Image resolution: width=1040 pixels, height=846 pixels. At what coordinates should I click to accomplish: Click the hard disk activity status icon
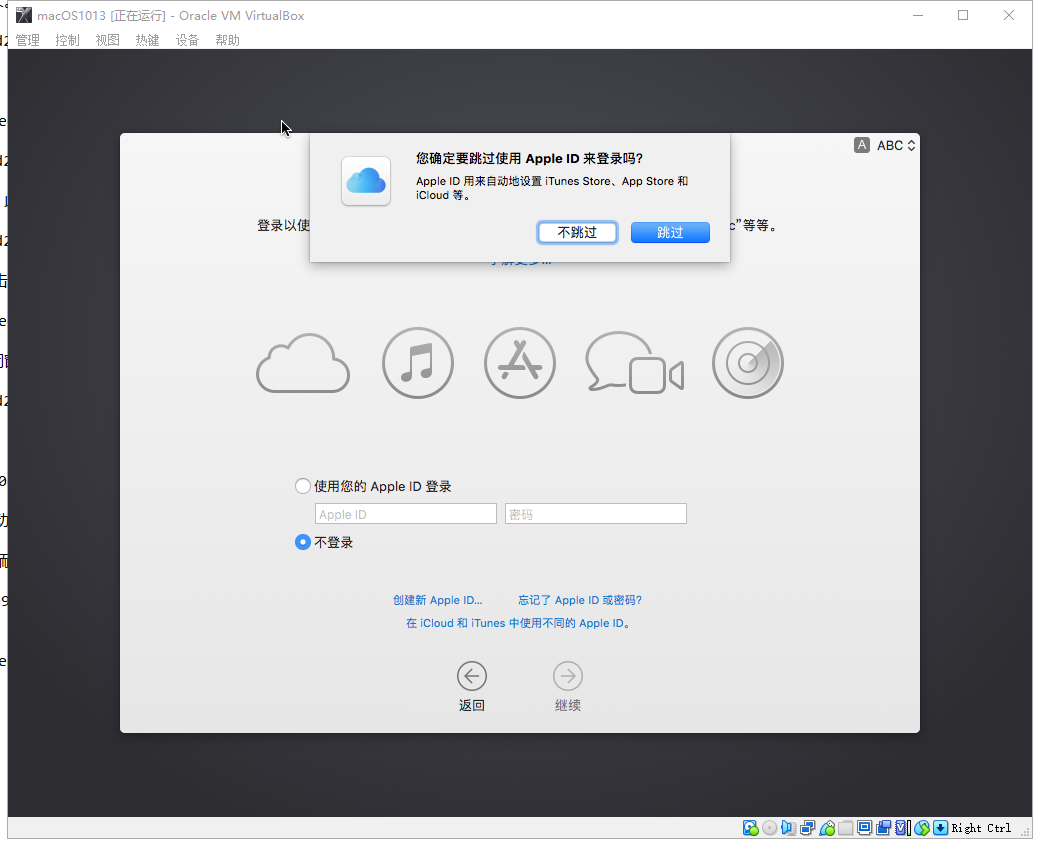point(750,828)
